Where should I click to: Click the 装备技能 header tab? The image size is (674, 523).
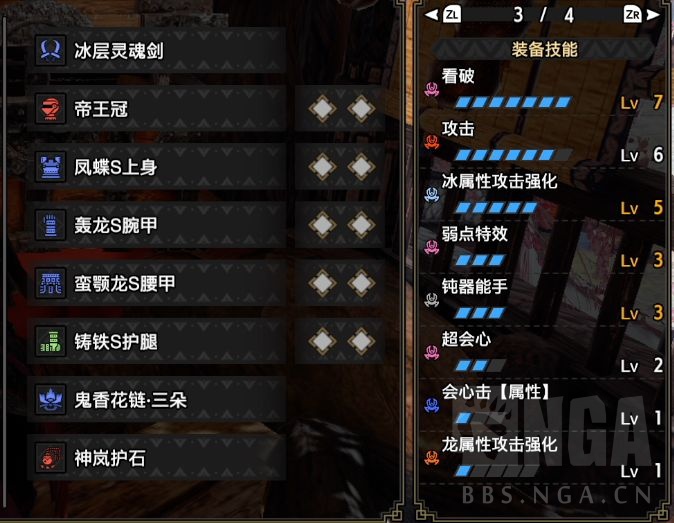click(544, 49)
